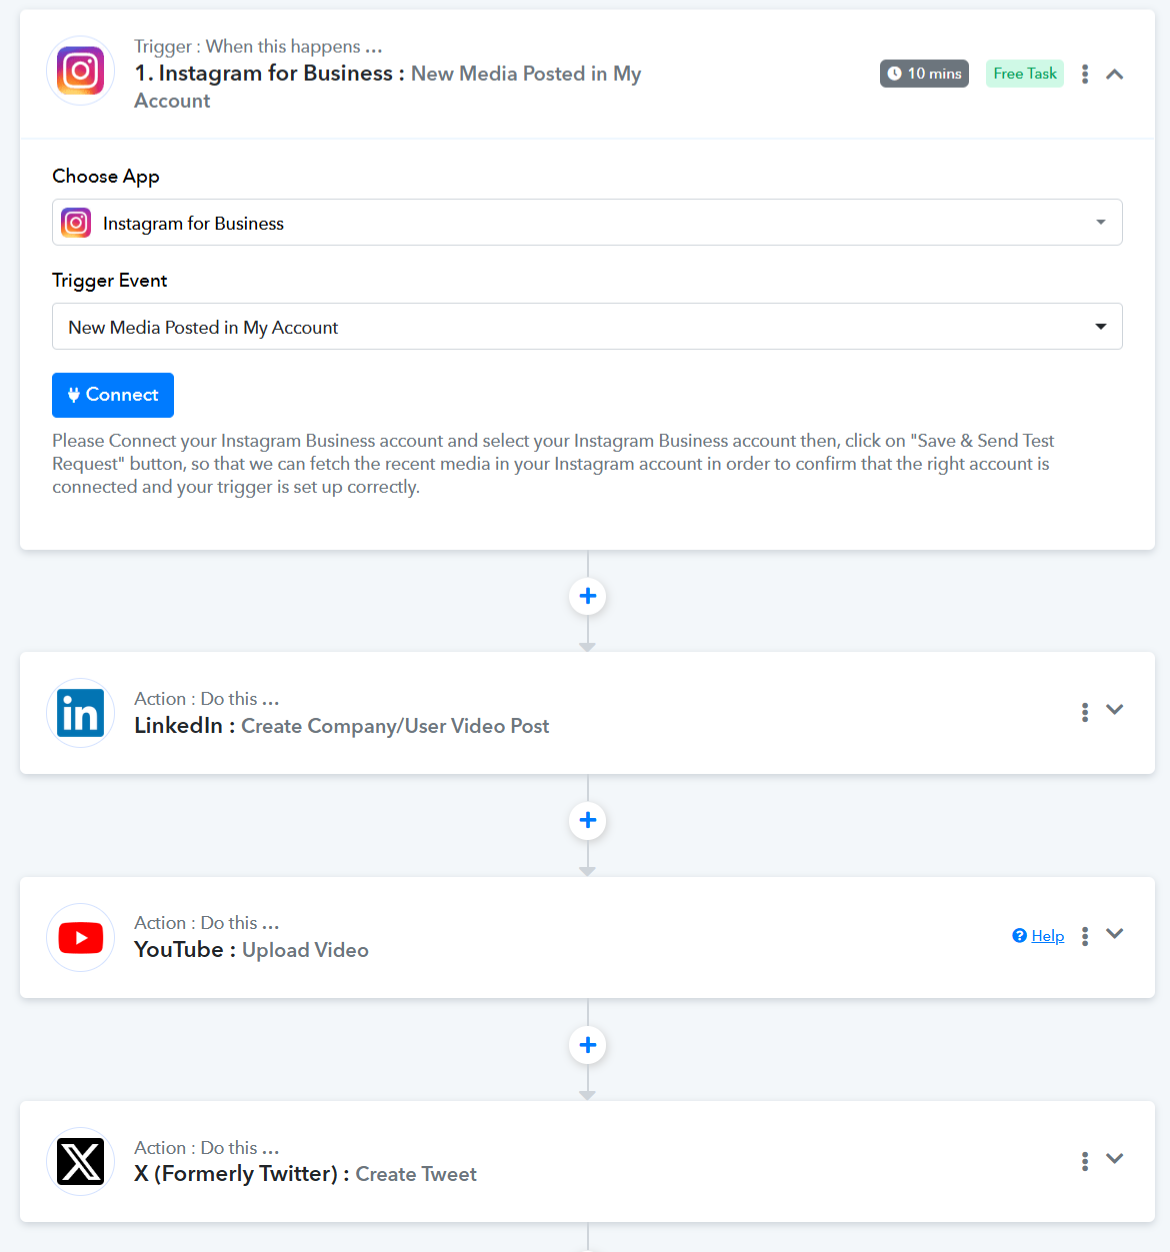
Task: Open the three-dot menu on Instagram trigger
Action: (1085, 74)
